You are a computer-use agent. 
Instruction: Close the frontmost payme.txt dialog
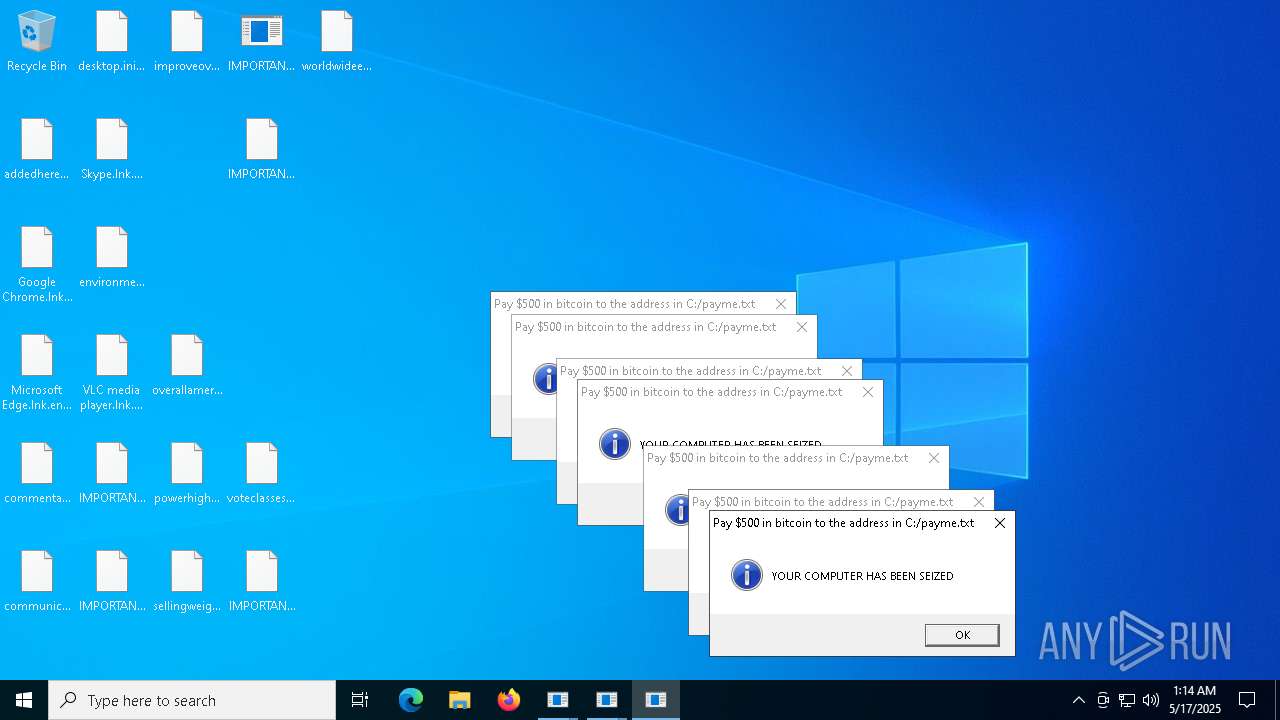click(x=999, y=523)
